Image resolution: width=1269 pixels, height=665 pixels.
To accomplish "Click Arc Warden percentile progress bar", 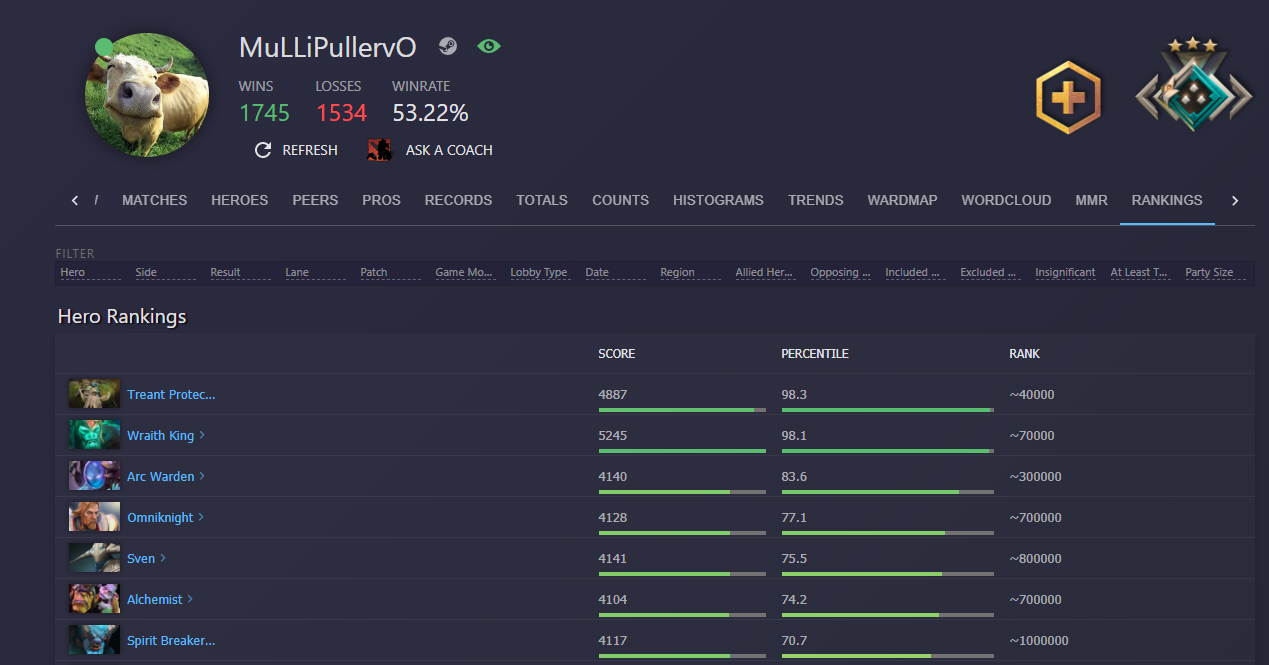I will point(887,492).
